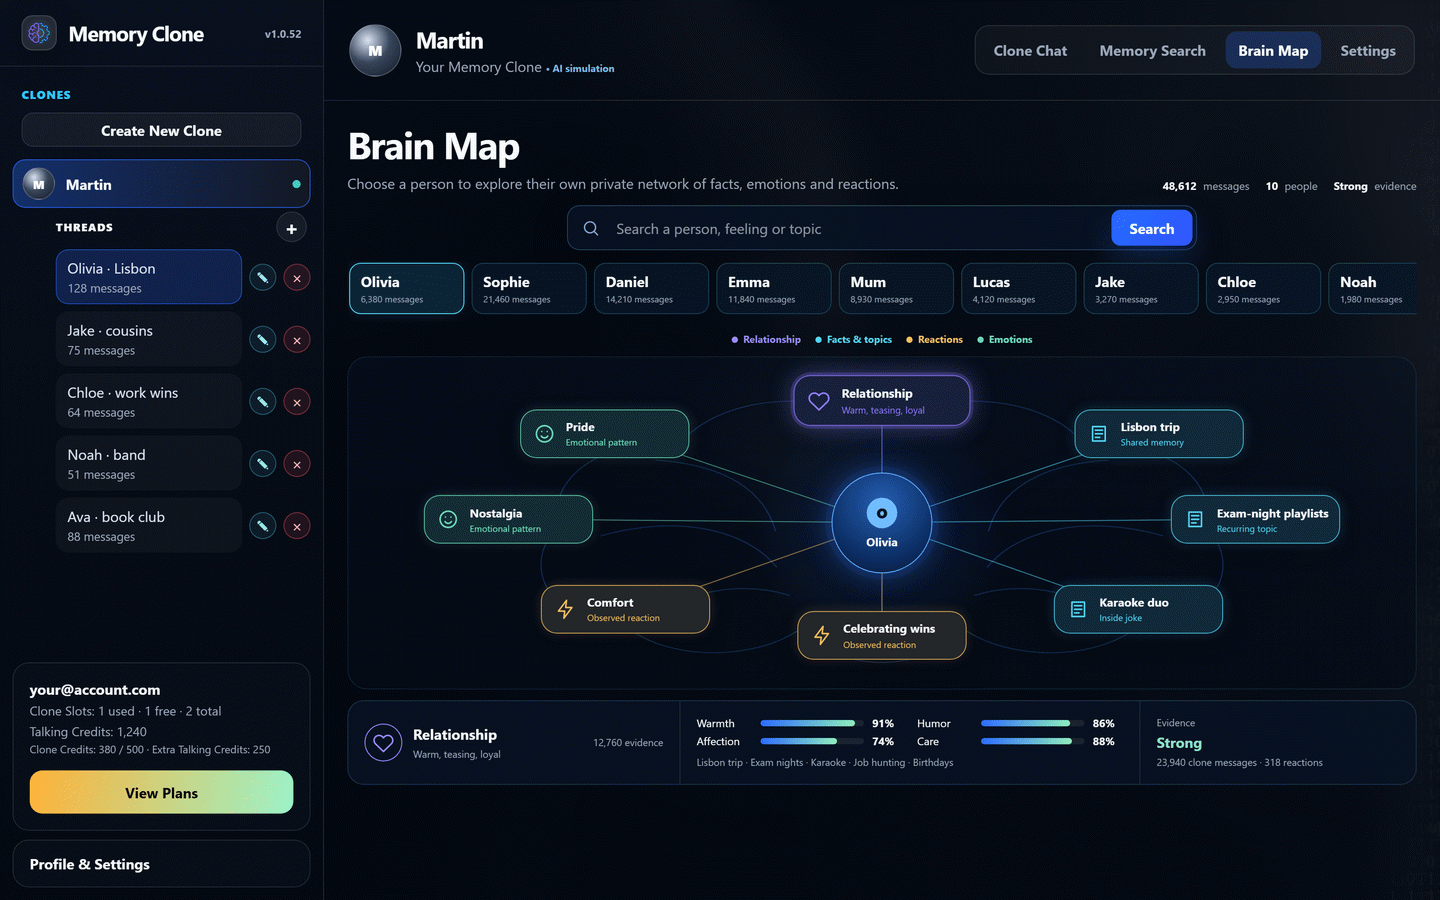Select the Emma person chip
Viewport: 1440px width, 900px height.
tap(774, 288)
